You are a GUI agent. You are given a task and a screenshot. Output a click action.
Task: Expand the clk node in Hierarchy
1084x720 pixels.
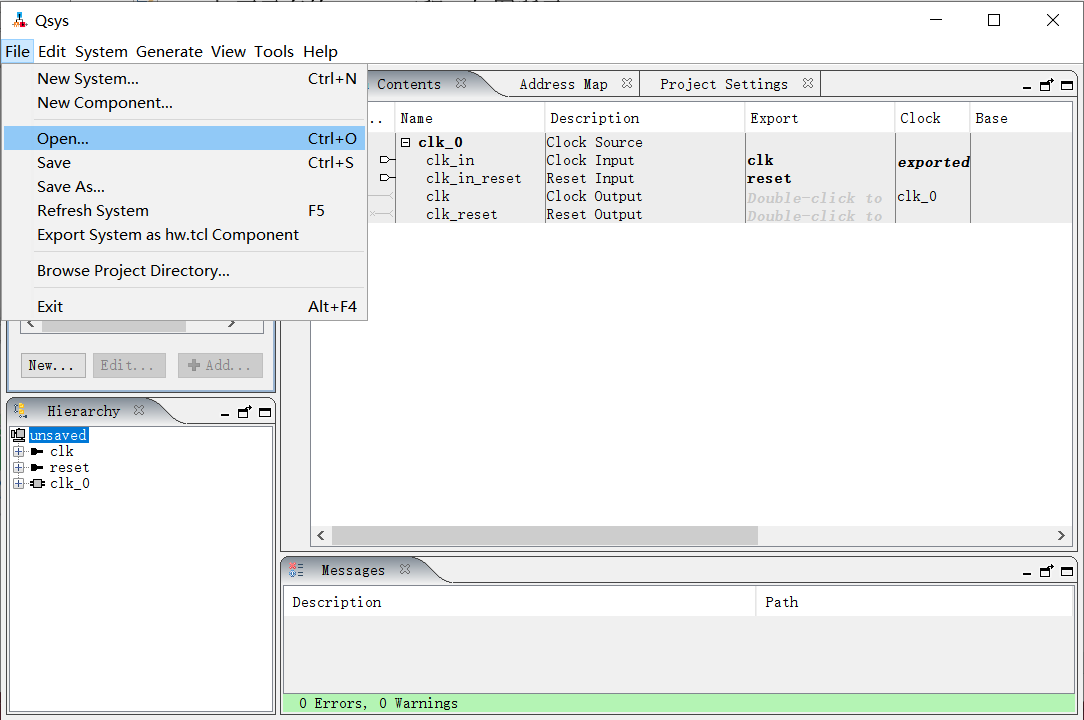tap(18, 452)
